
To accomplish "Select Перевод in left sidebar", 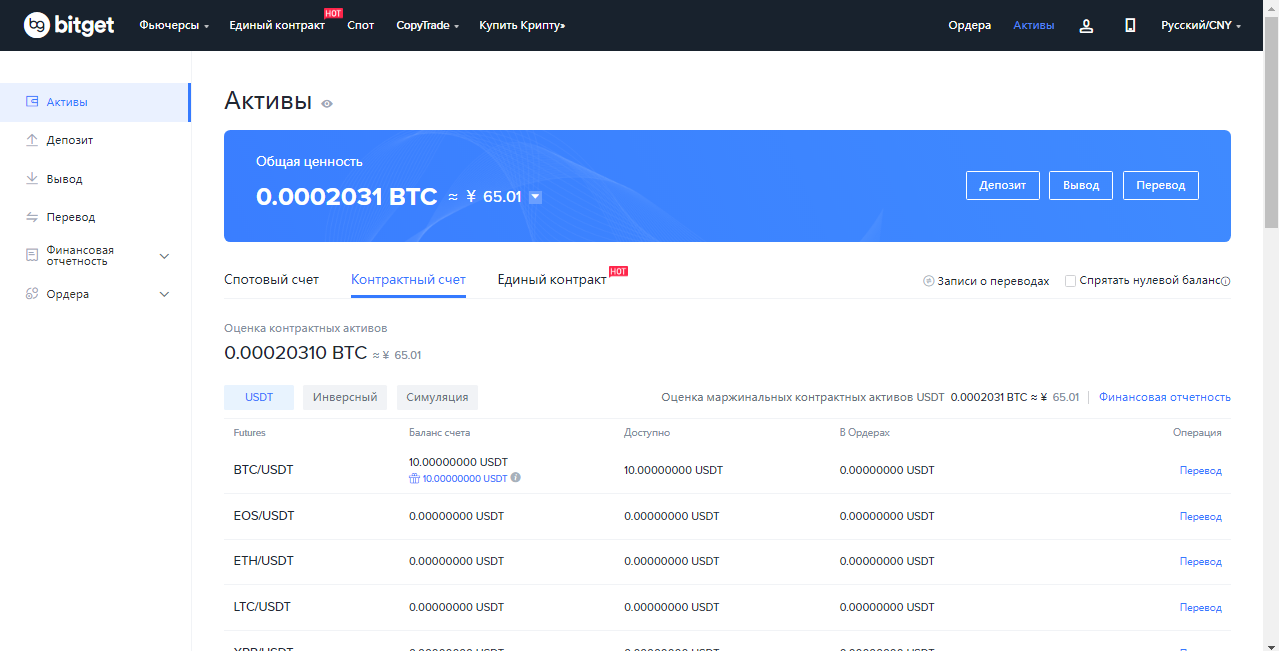I will coord(71,217).
